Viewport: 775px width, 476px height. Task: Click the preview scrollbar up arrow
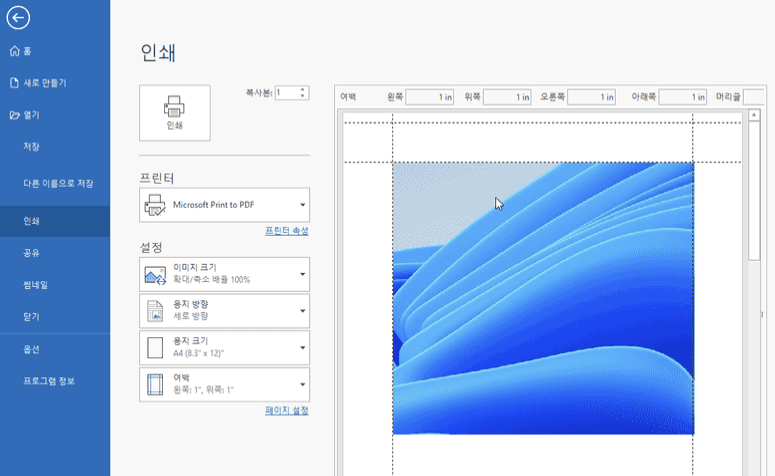point(754,116)
